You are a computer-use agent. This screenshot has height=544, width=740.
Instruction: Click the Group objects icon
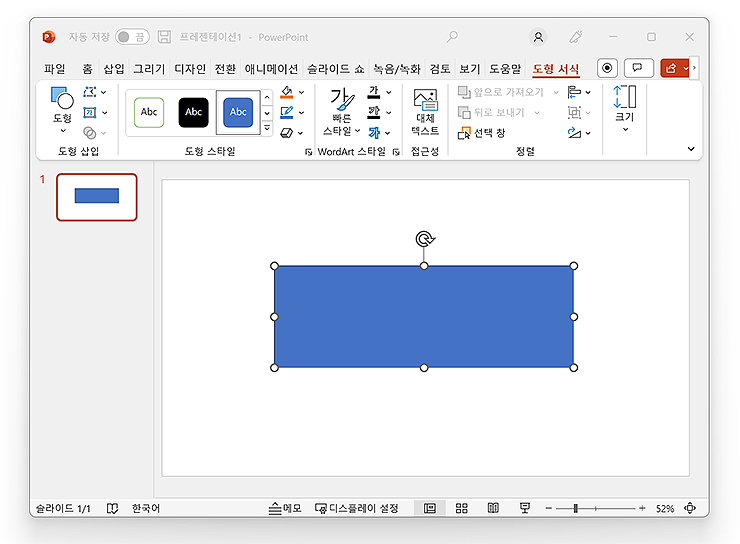pos(574,112)
